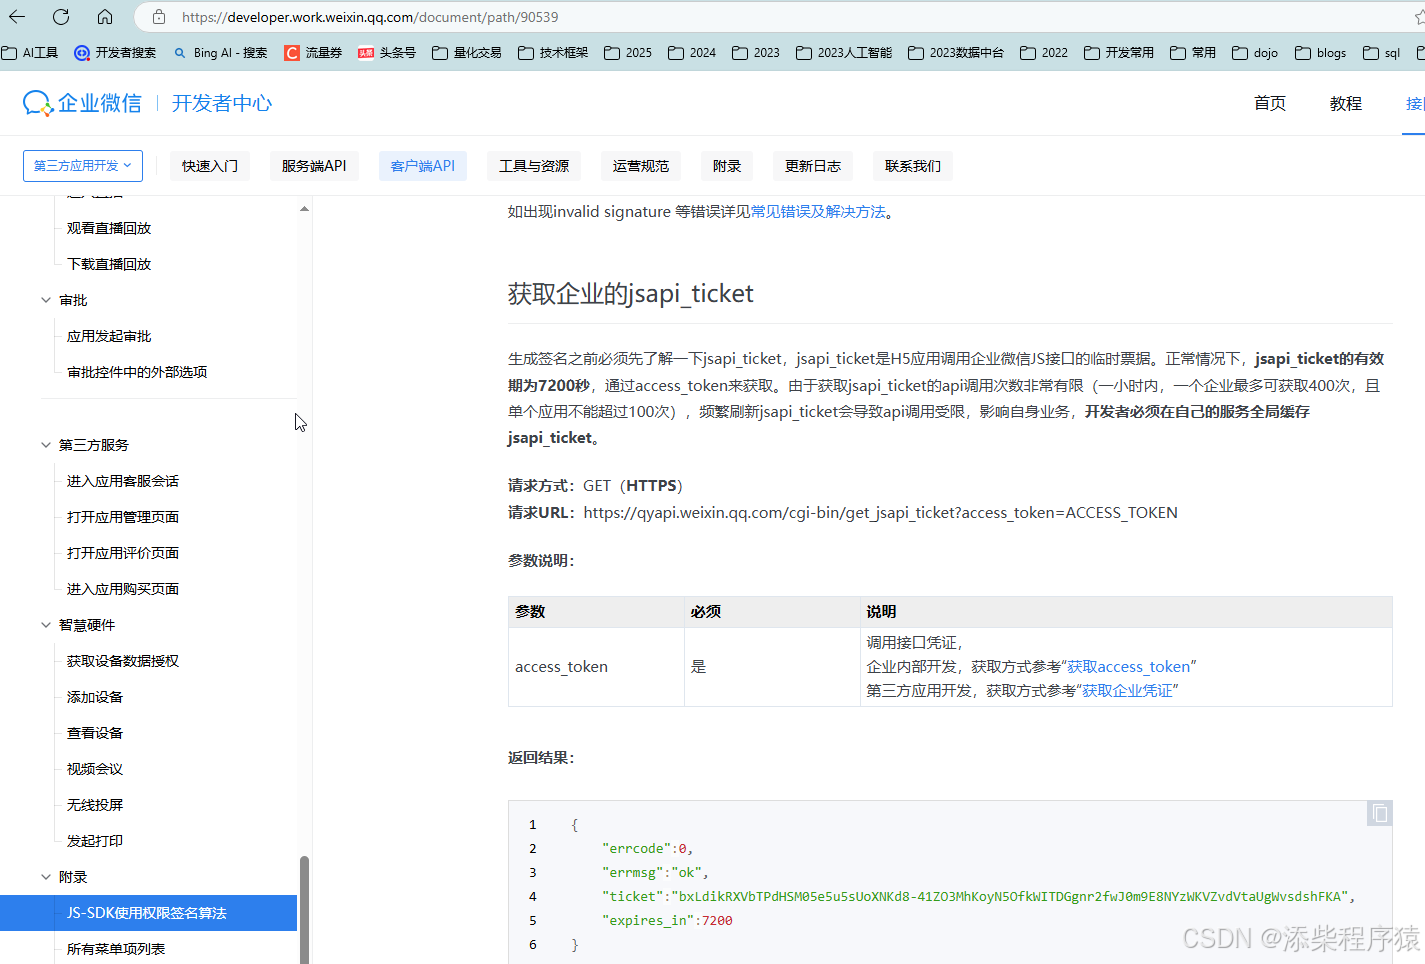Select JS-SDK使用权限签名算法 in sidebar

(148, 913)
